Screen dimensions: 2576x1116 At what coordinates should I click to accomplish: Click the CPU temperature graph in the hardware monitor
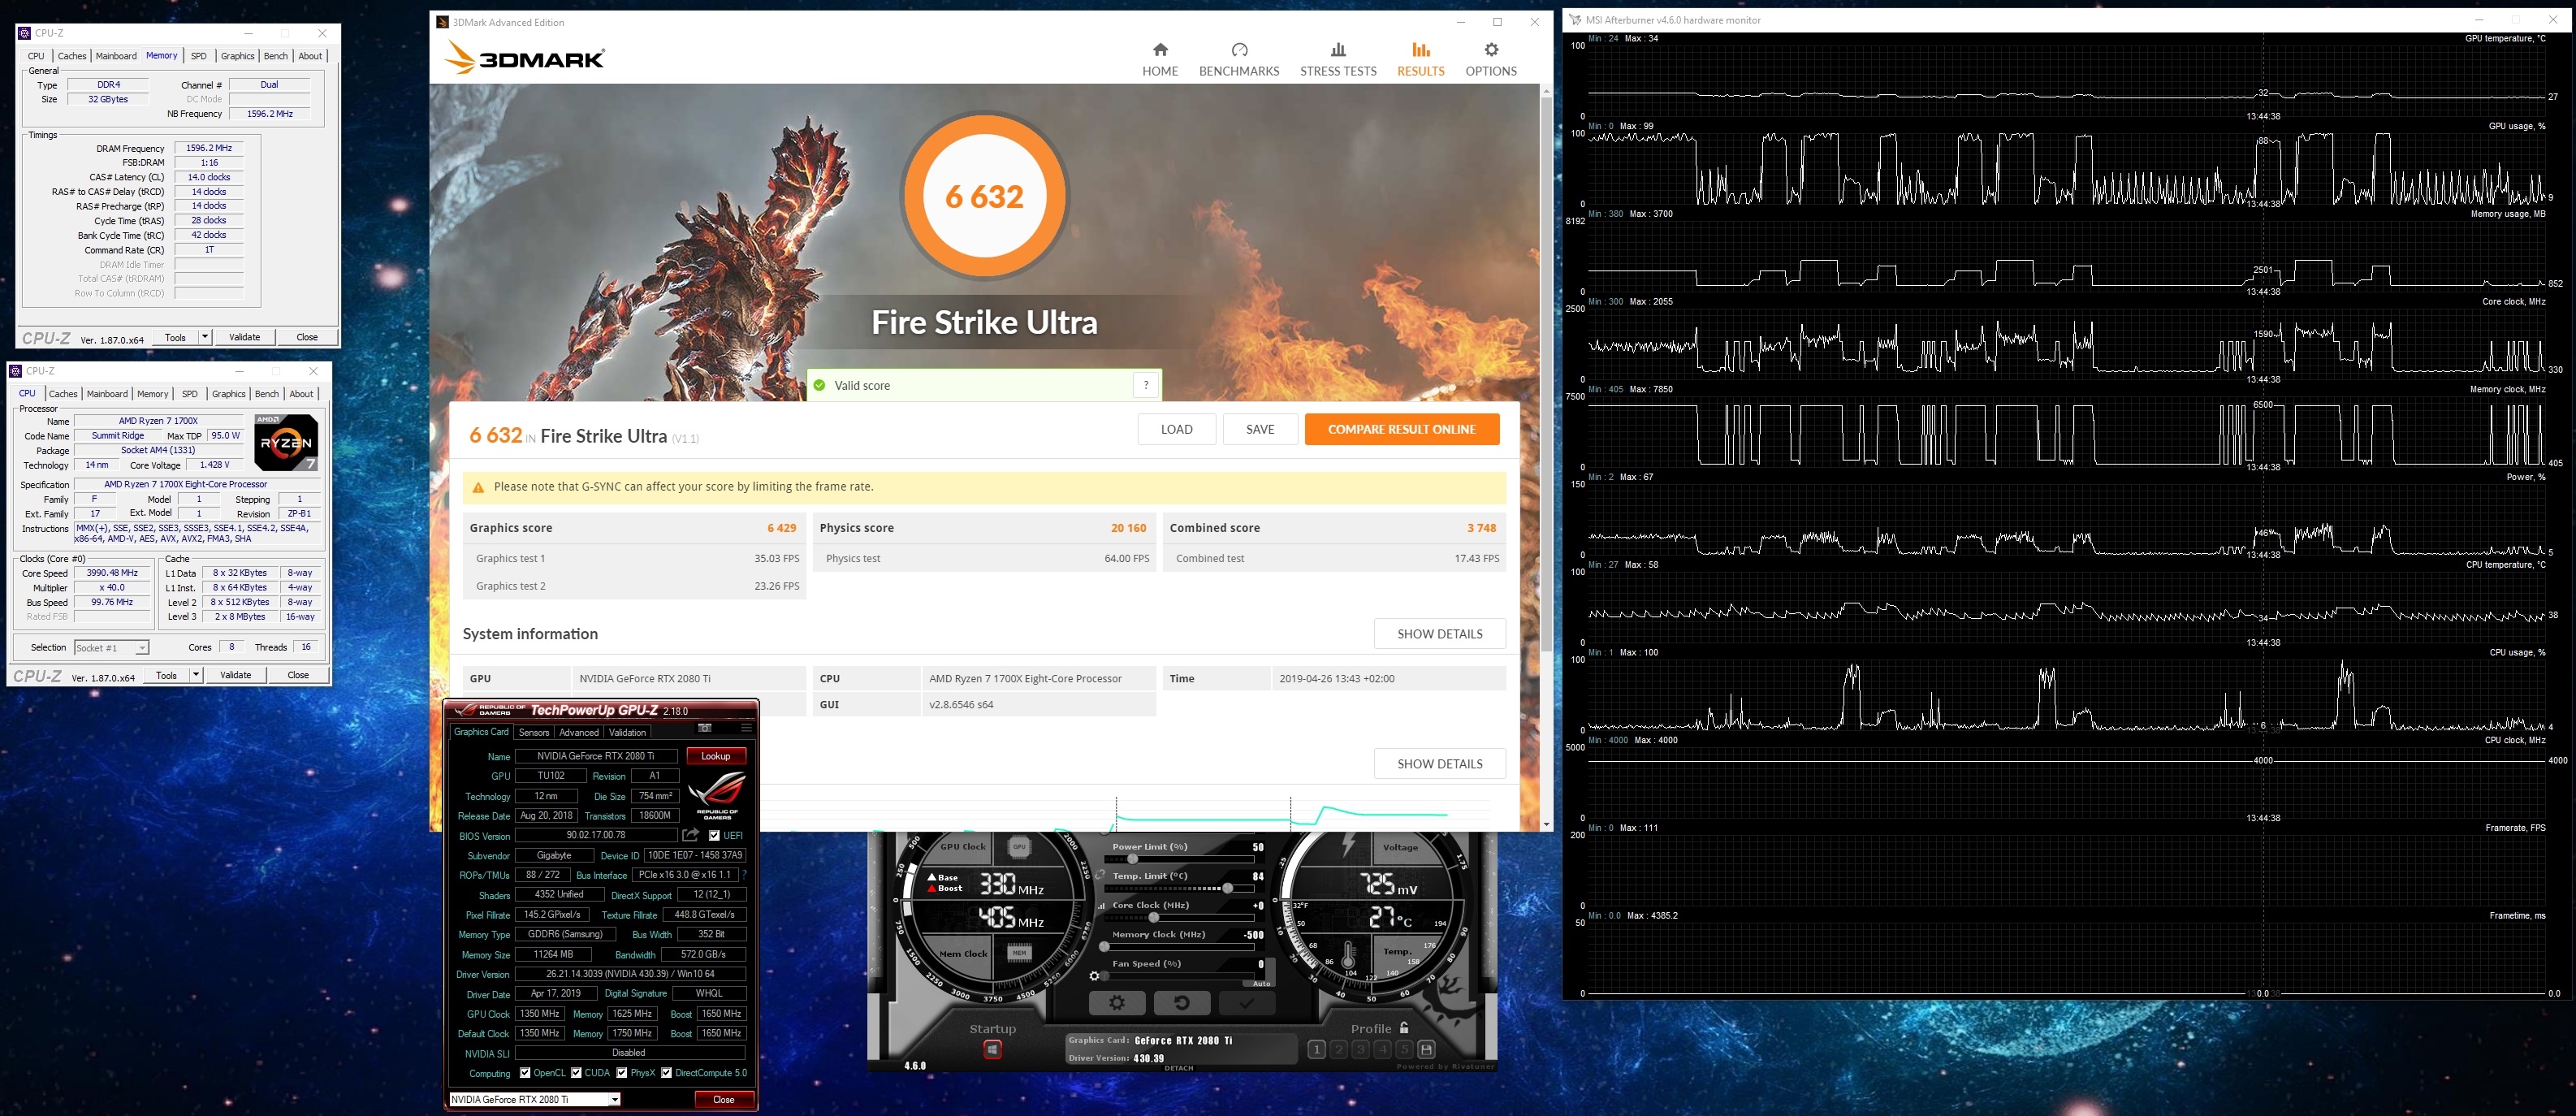point(2065,607)
